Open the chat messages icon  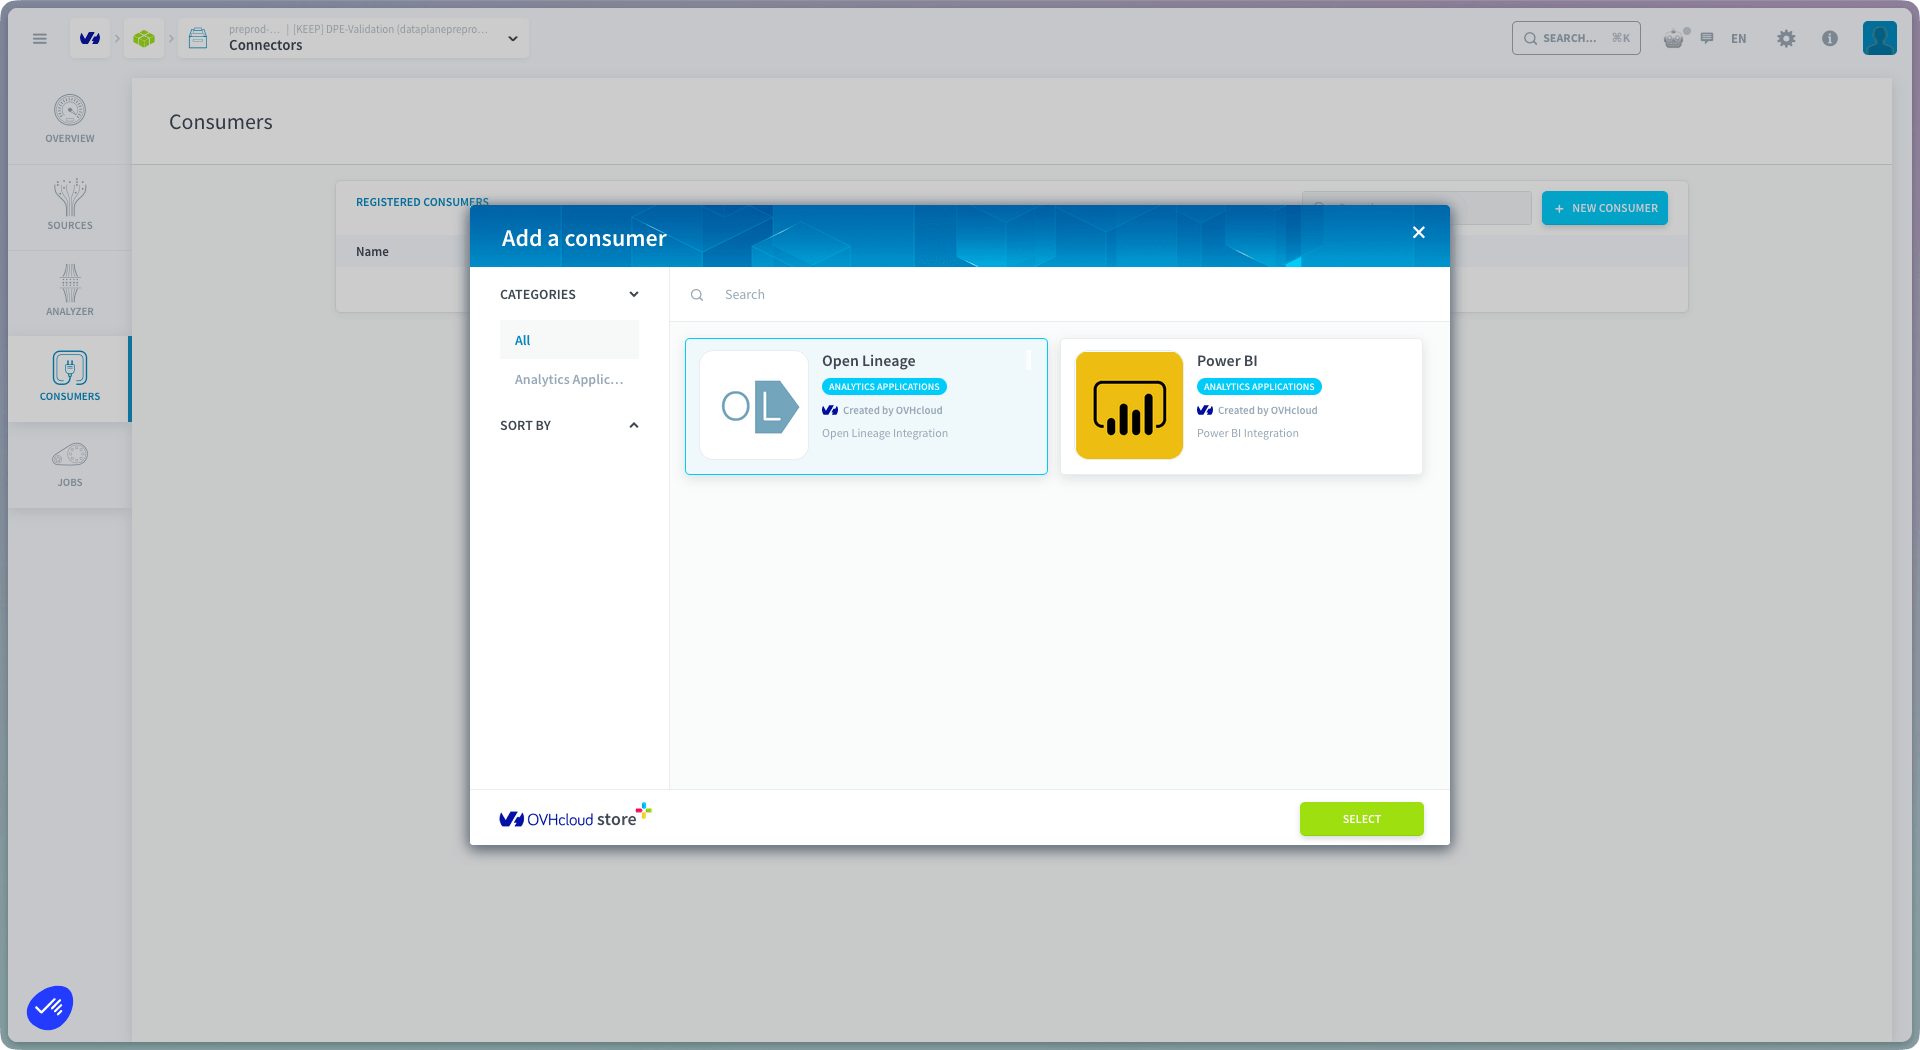pyautogui.click(x=1707, y=39)
